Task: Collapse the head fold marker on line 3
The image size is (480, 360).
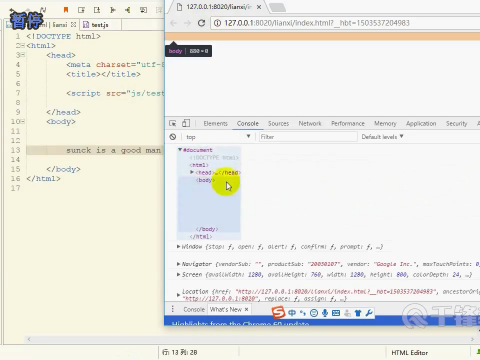Action: tap(23, 55)
